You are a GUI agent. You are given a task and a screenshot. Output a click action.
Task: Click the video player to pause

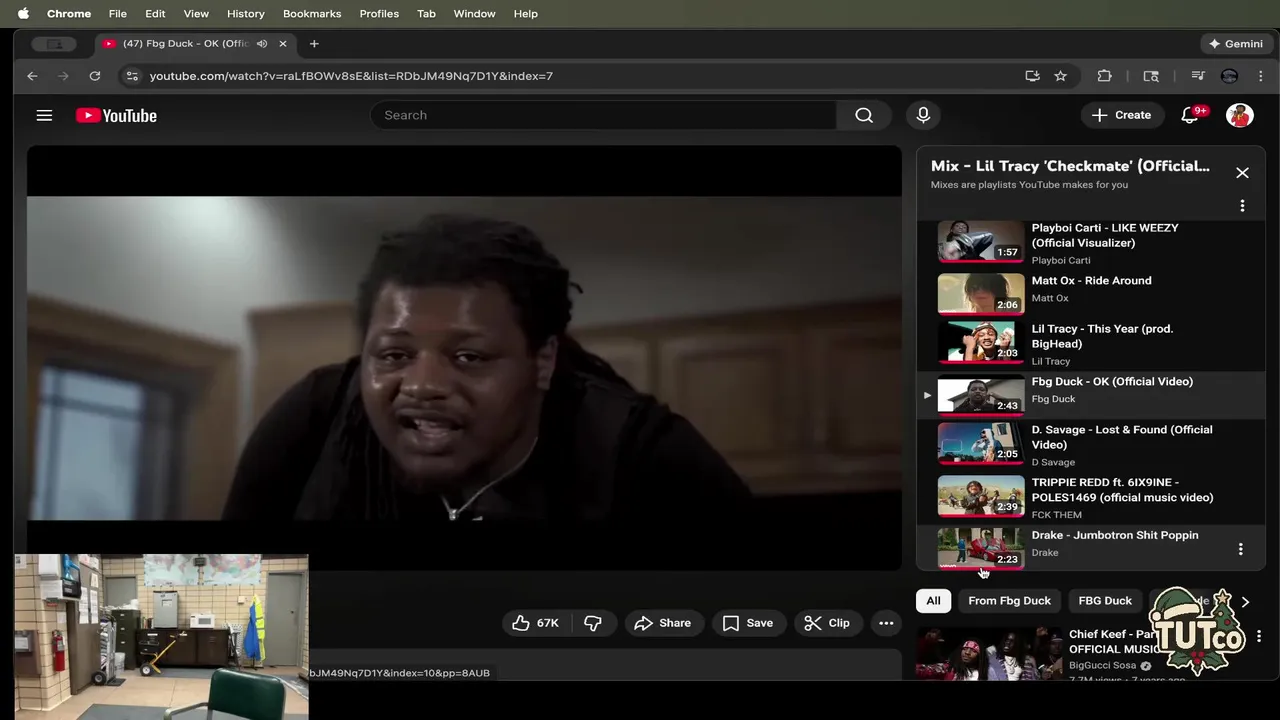click(464, 358)
